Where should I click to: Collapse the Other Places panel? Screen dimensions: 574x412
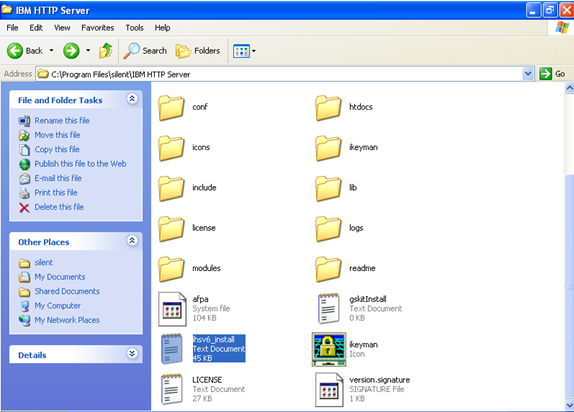click(x=132, y=241)
